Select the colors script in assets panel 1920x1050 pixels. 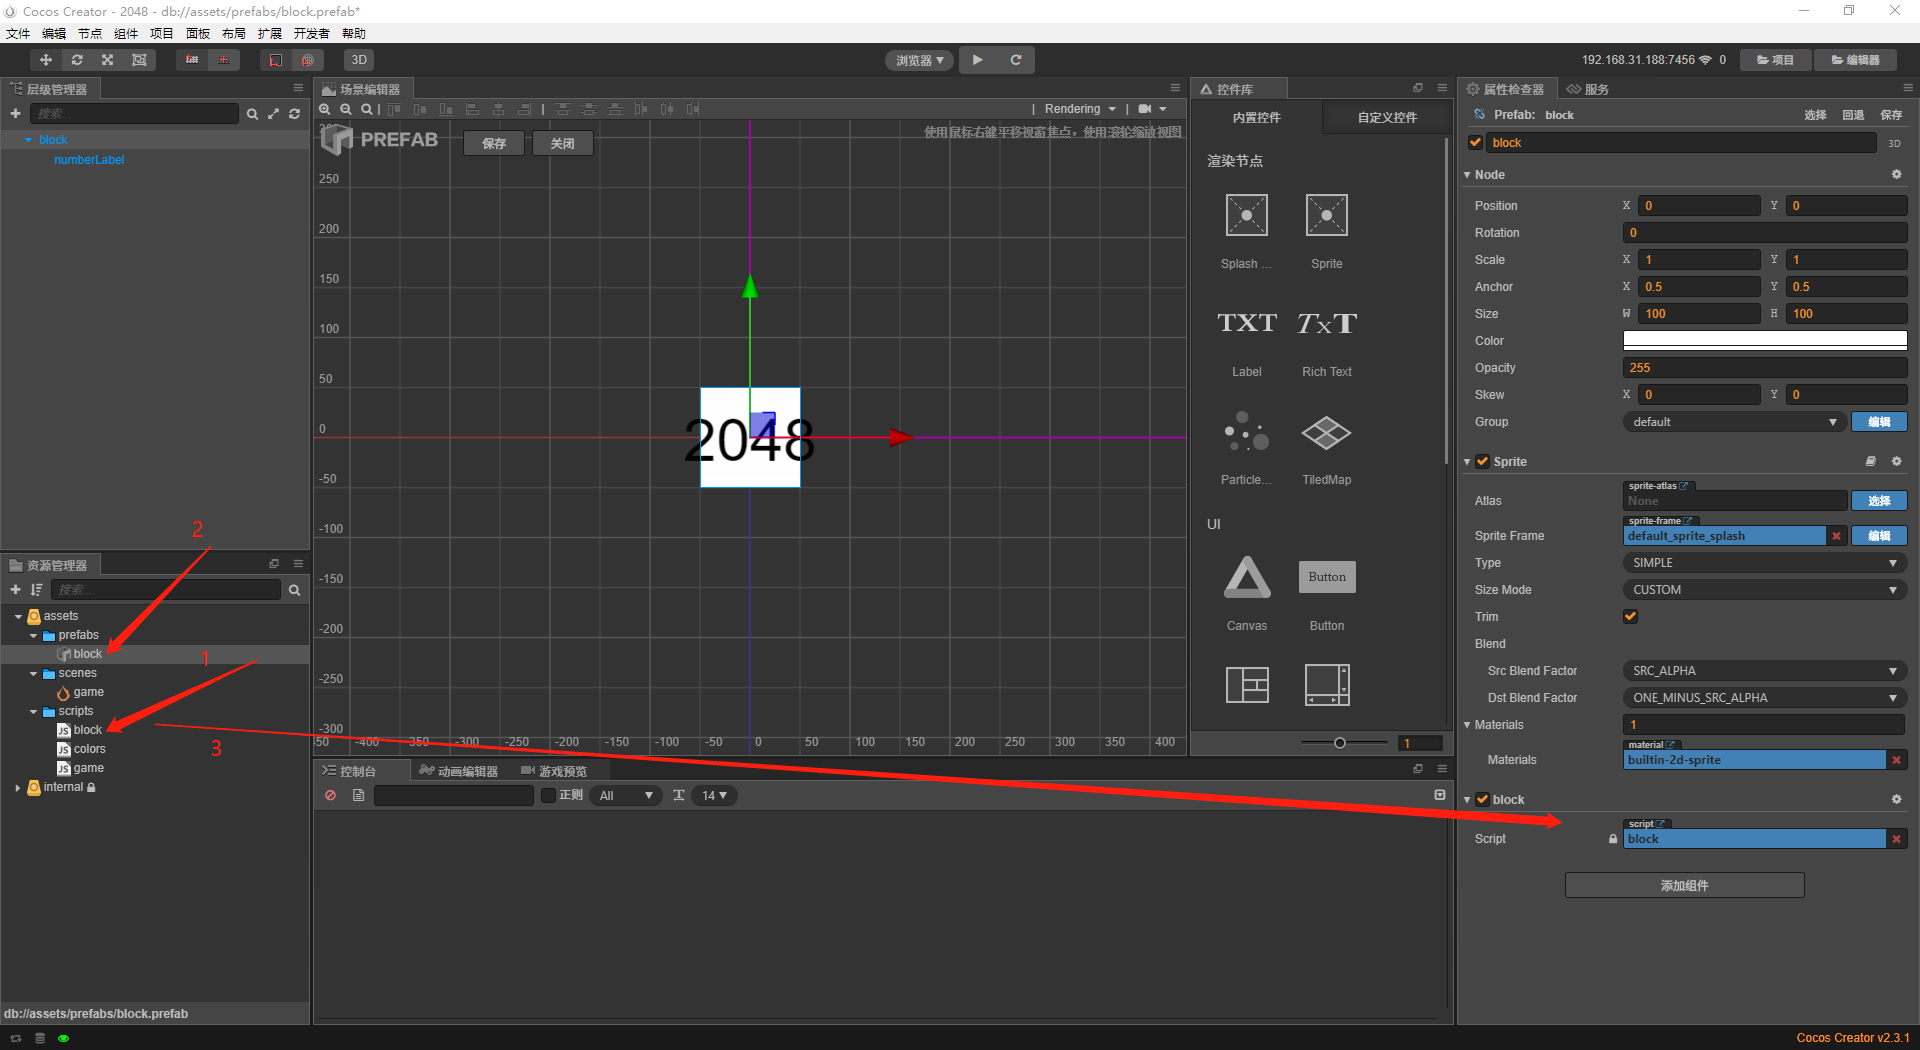[x=90, y=748]
